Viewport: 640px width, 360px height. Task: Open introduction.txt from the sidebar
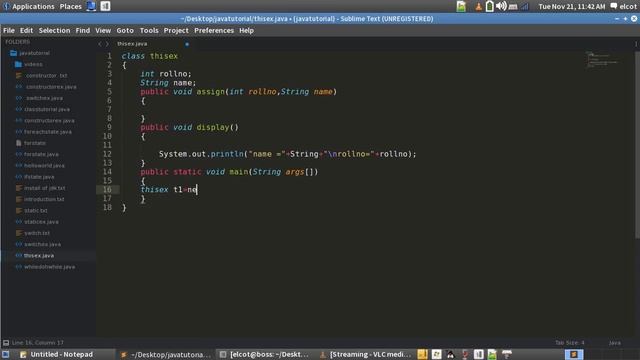(x=44, y=199)
